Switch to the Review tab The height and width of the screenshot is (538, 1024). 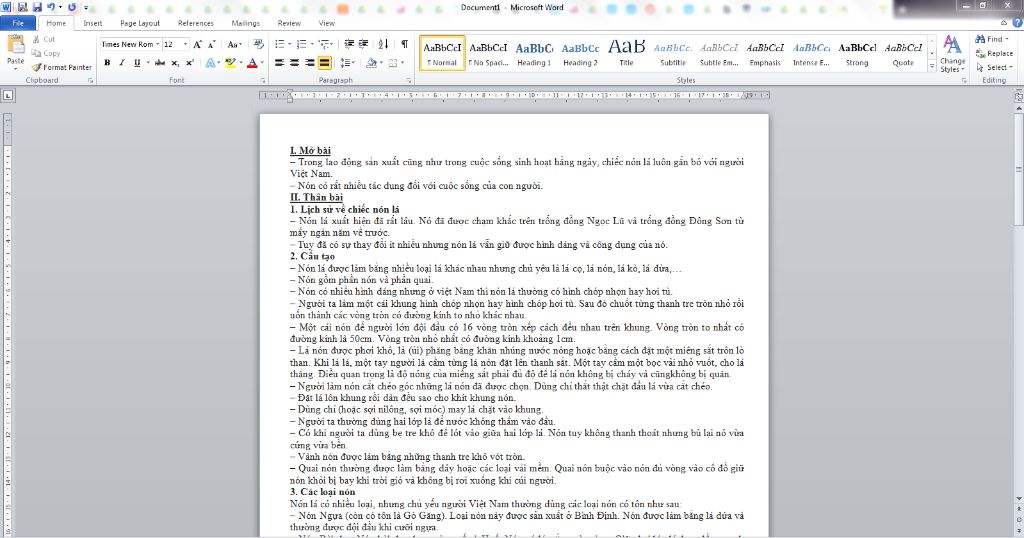(x=289, y=23)
